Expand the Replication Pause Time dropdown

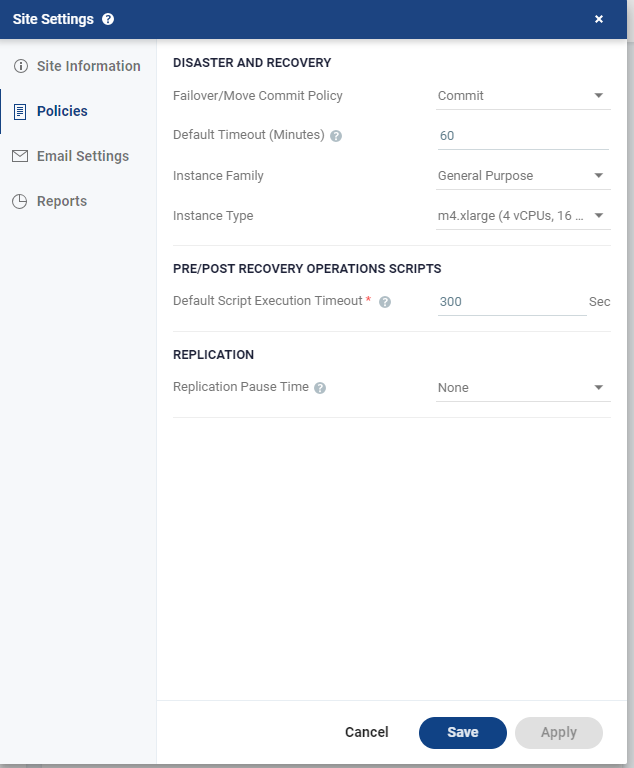pos(523,388)
